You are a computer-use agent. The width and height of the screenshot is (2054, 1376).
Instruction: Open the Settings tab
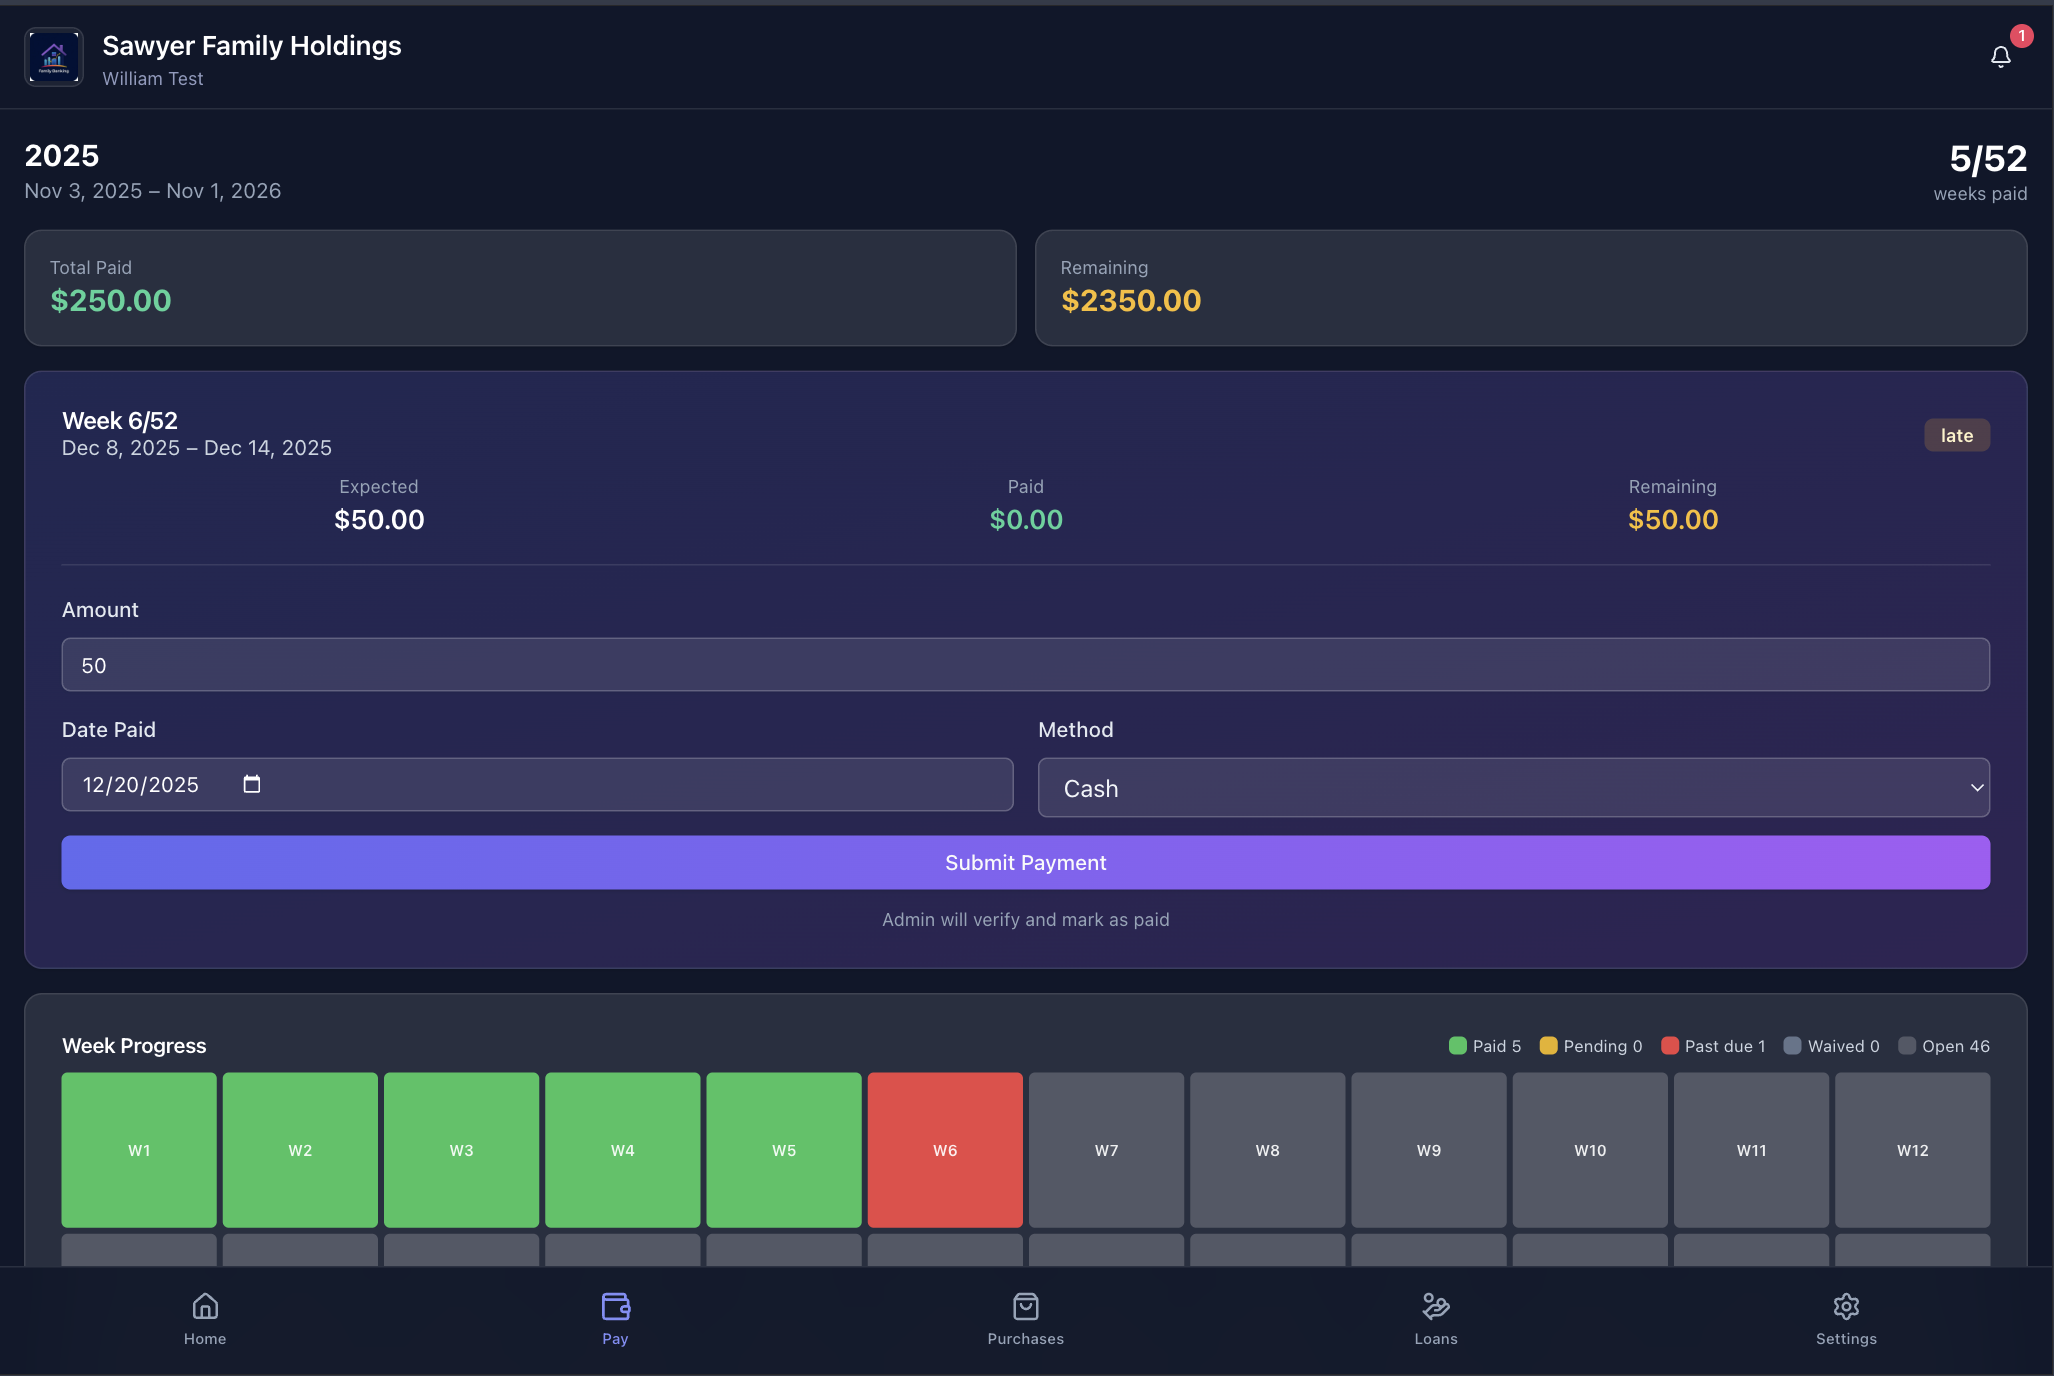click(x=1846, y=1319)
